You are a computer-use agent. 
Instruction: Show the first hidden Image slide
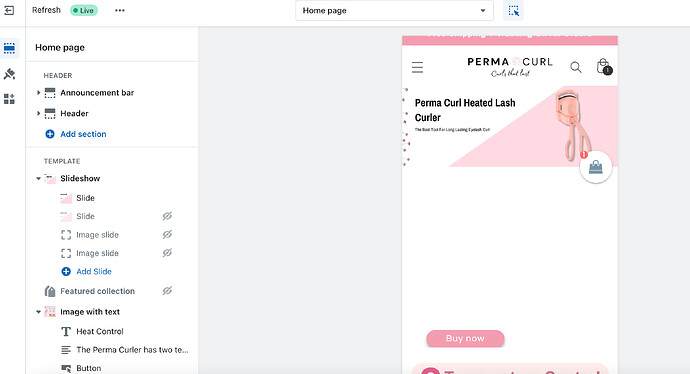click(167, 235)
